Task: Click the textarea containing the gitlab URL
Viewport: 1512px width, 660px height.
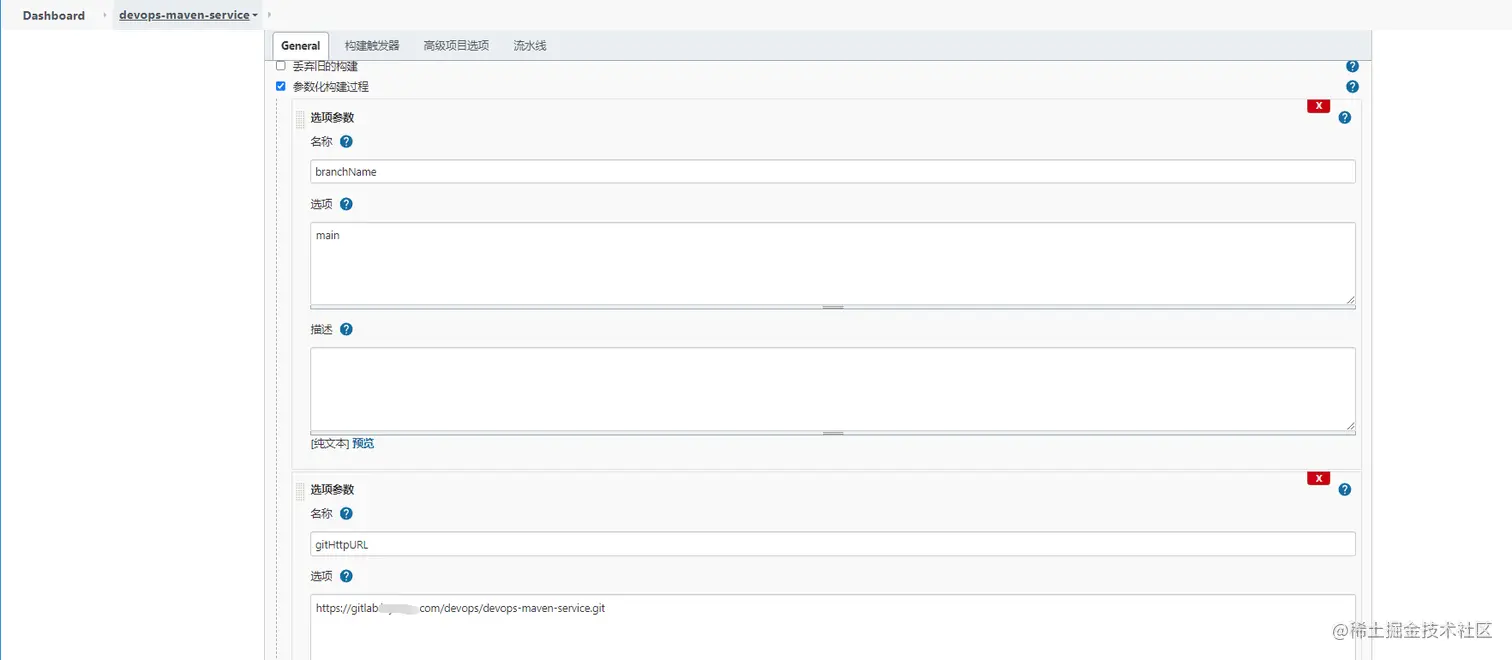Action: pos(833,627)
